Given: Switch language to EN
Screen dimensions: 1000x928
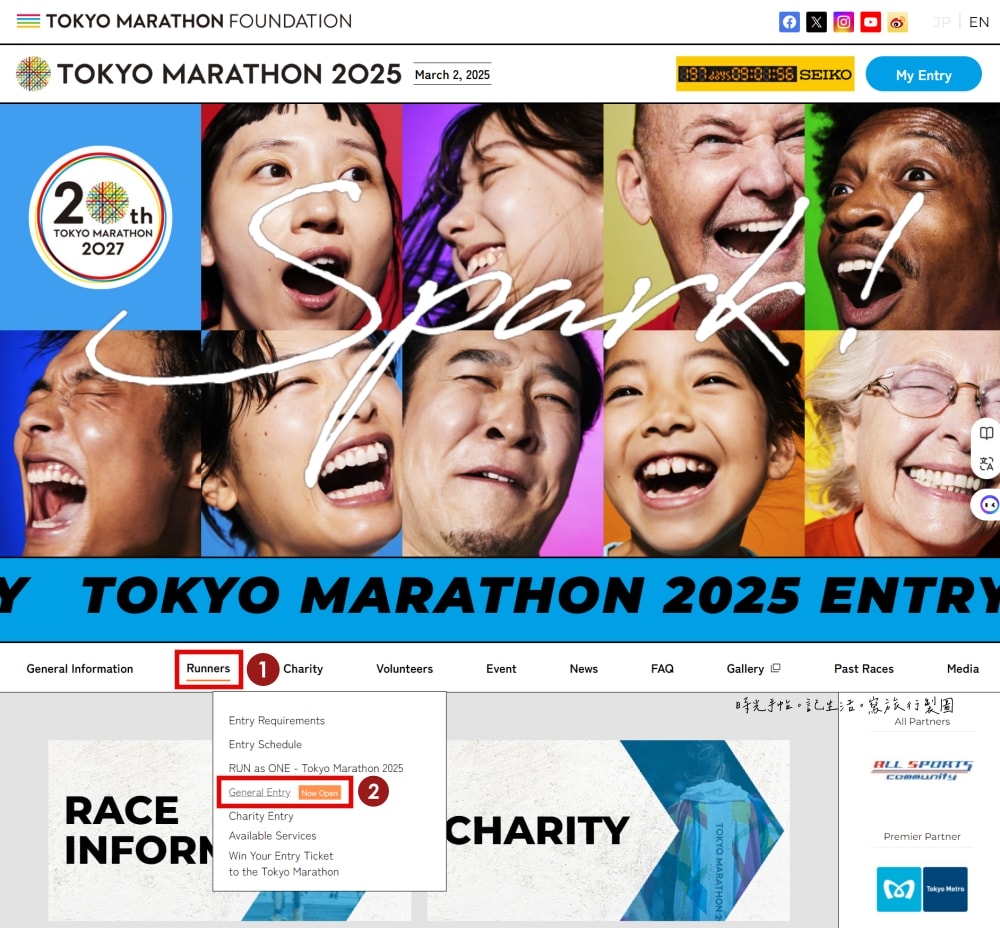Looking at the screenshot, I should (979, 22).
